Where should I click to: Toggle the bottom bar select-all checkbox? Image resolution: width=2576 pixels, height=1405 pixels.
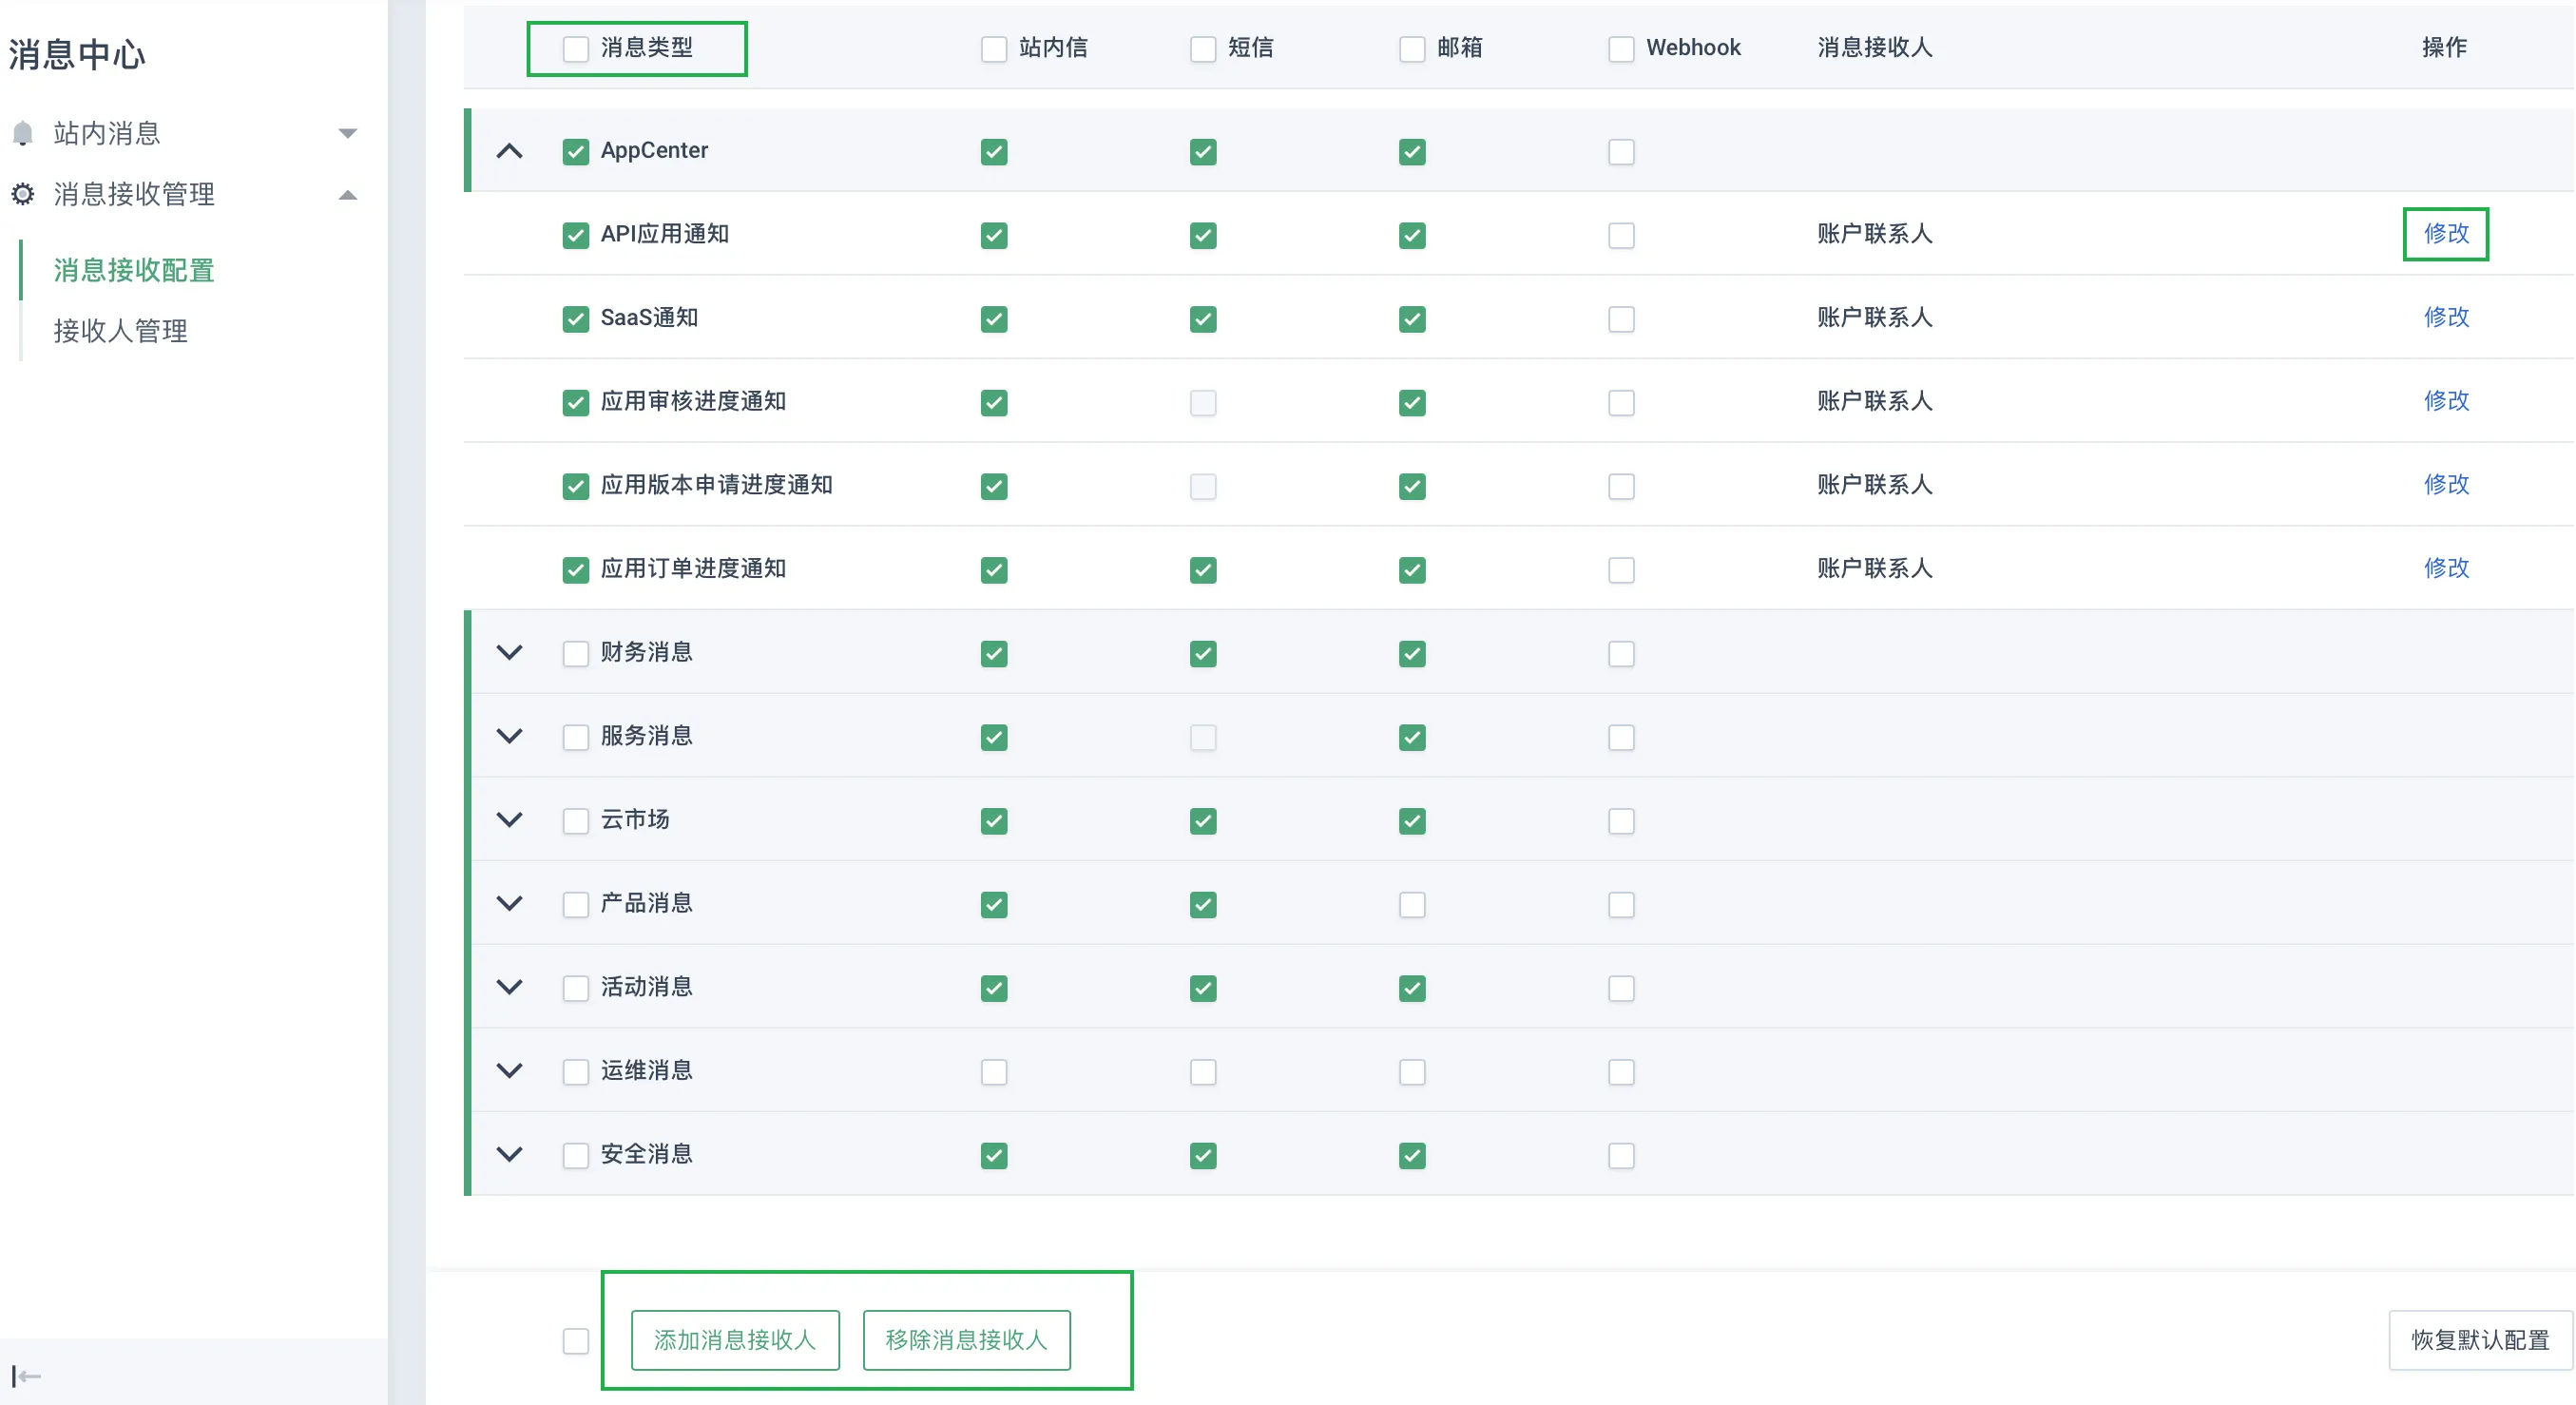coord(576,1341)
